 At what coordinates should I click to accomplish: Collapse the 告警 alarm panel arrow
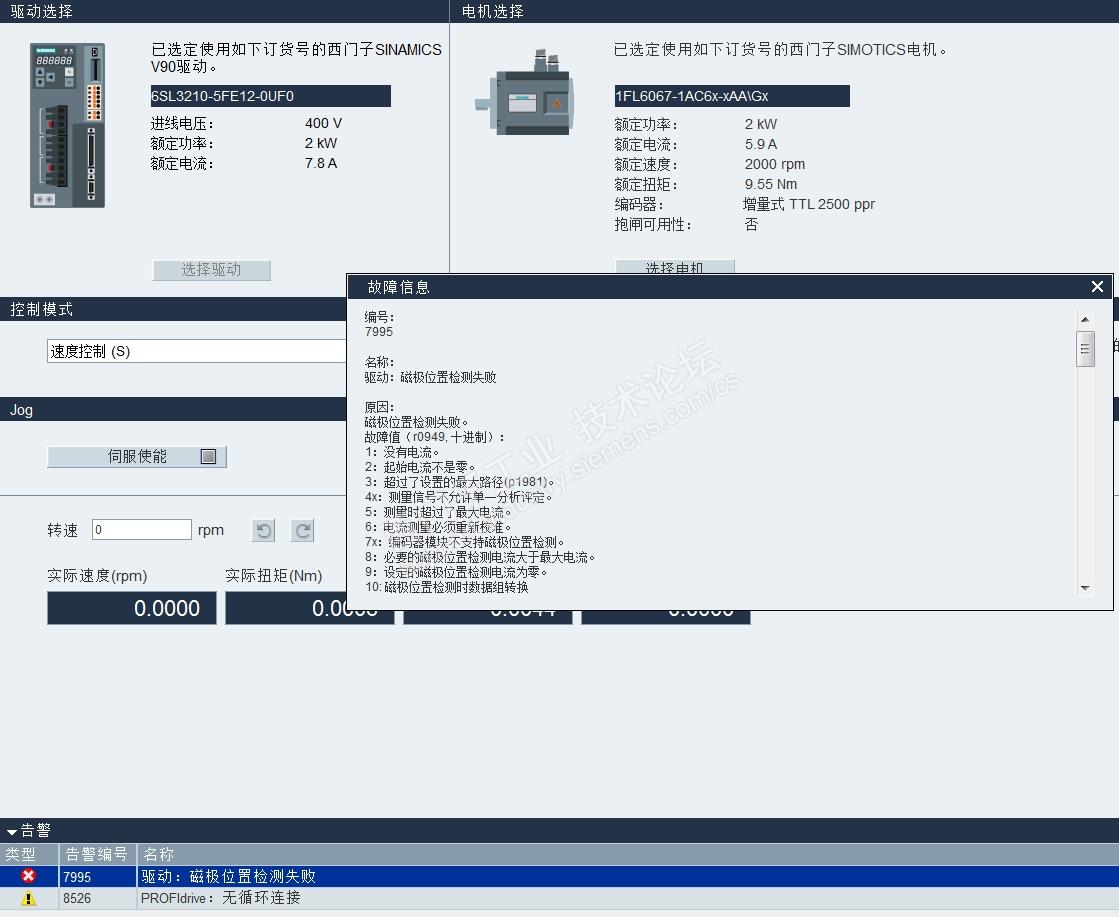tap(11, 831)
